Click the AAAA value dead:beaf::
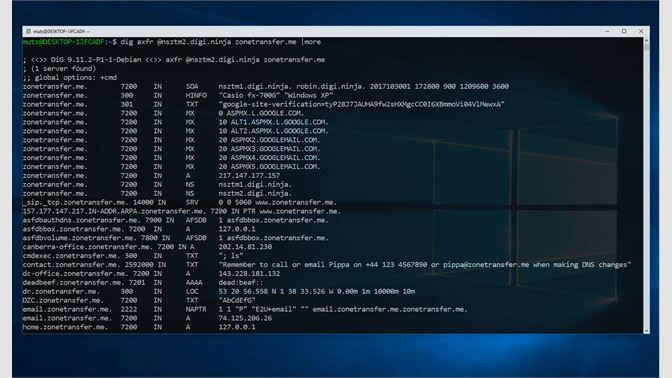 241,283
